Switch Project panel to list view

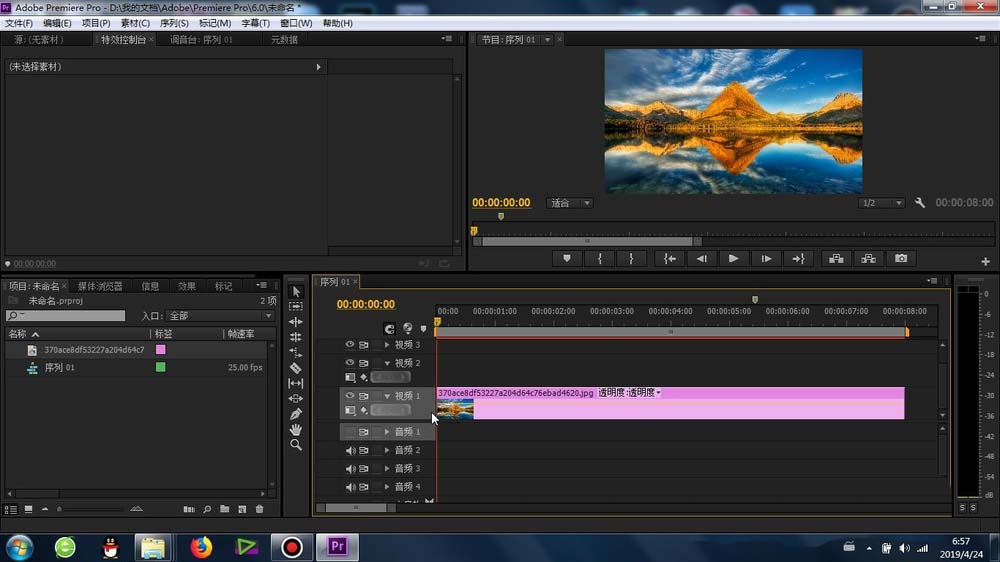[x=11, y=509]
